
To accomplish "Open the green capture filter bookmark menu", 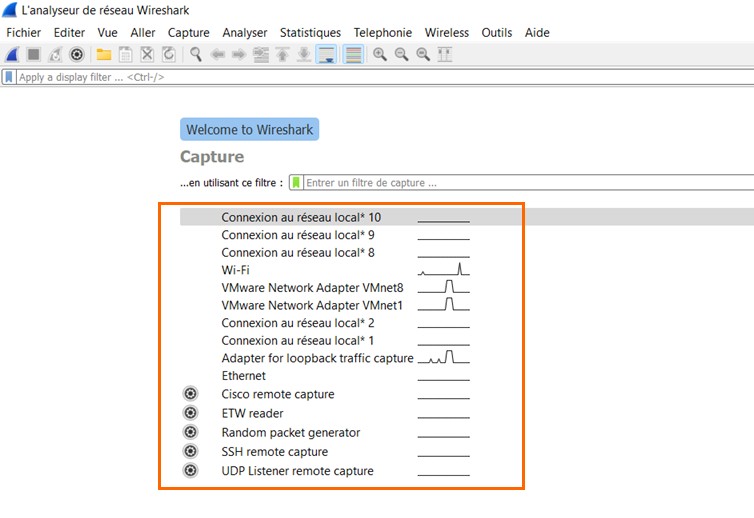I will coord(296,183).
